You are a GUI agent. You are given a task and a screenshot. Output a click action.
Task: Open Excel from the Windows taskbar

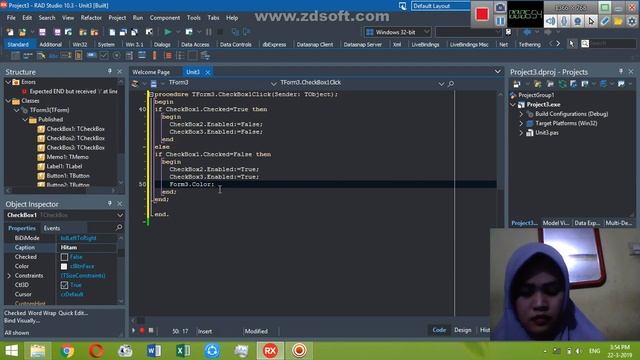pyautogui.click(x=183, y=351)
